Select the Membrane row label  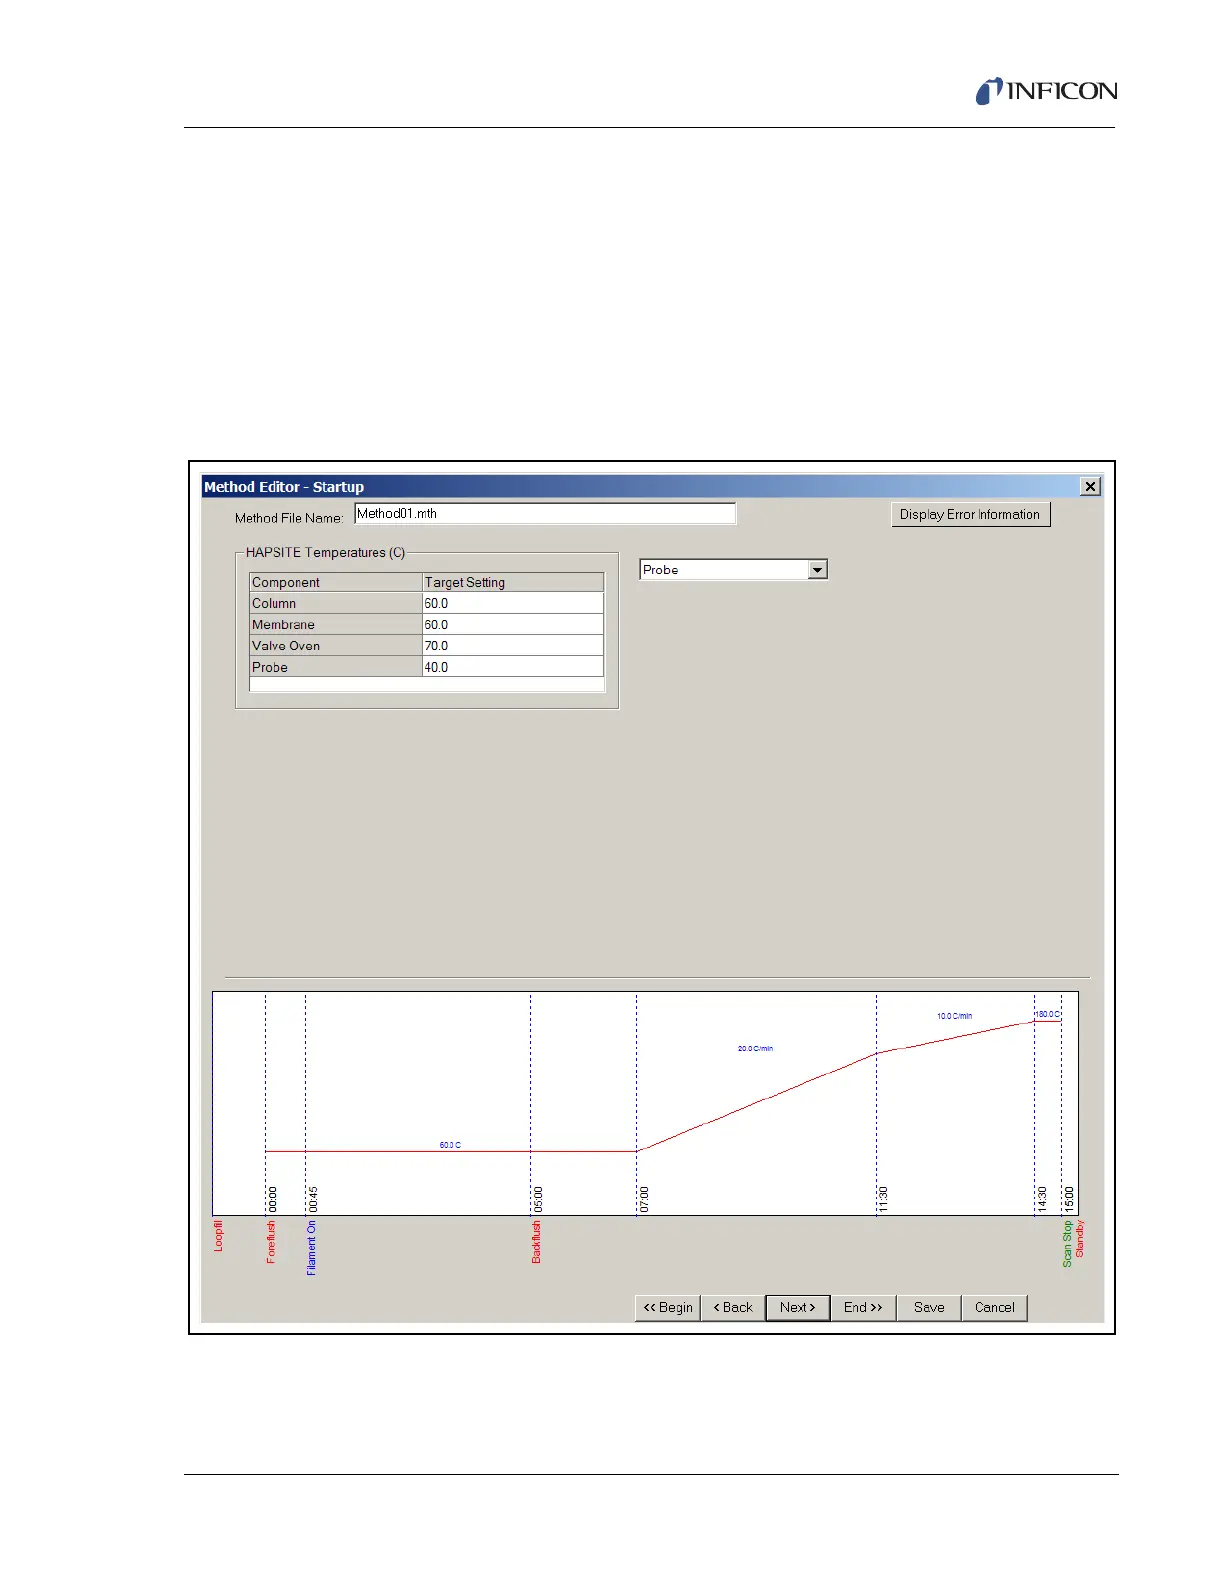click(336, 625)
